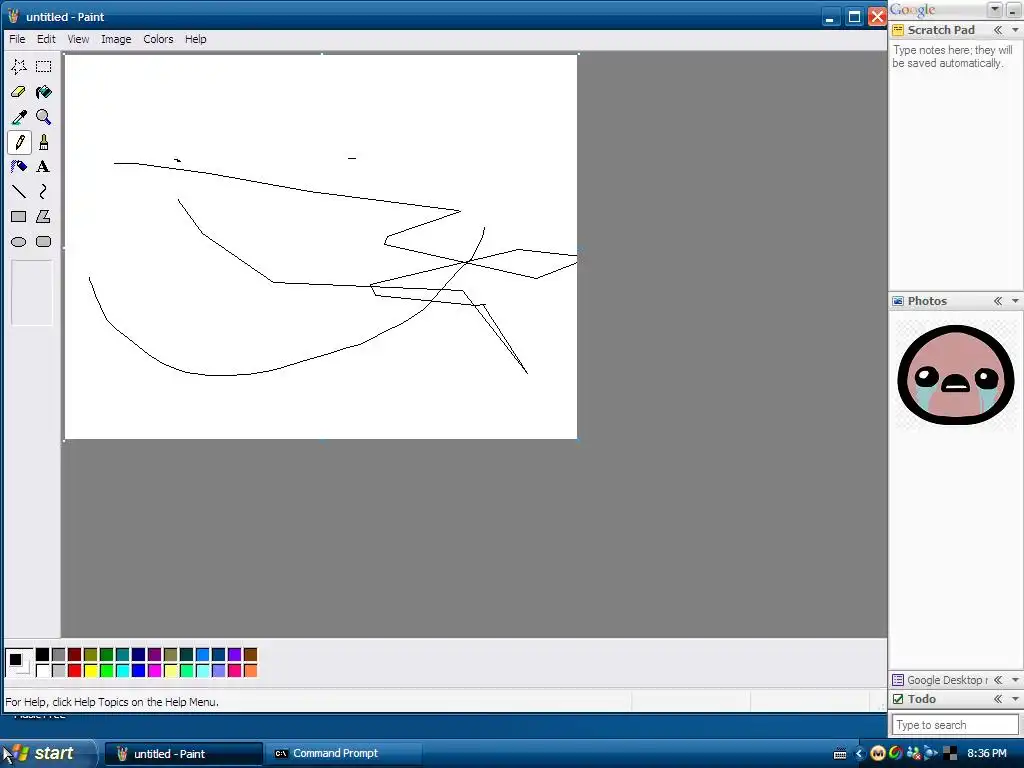Expand hidden system tray icons arrow
The image size is (1024, 768).
tap(859, 754)
